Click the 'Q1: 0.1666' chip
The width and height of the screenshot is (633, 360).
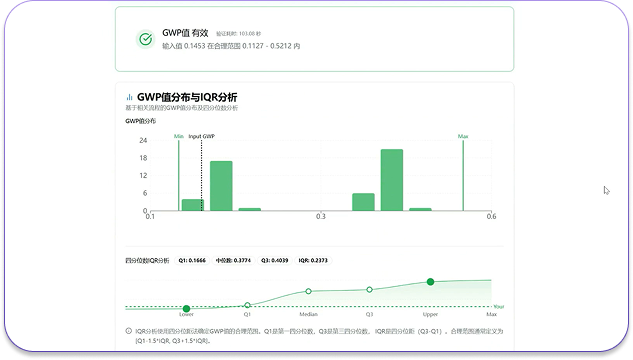click(x=192, y=261)
